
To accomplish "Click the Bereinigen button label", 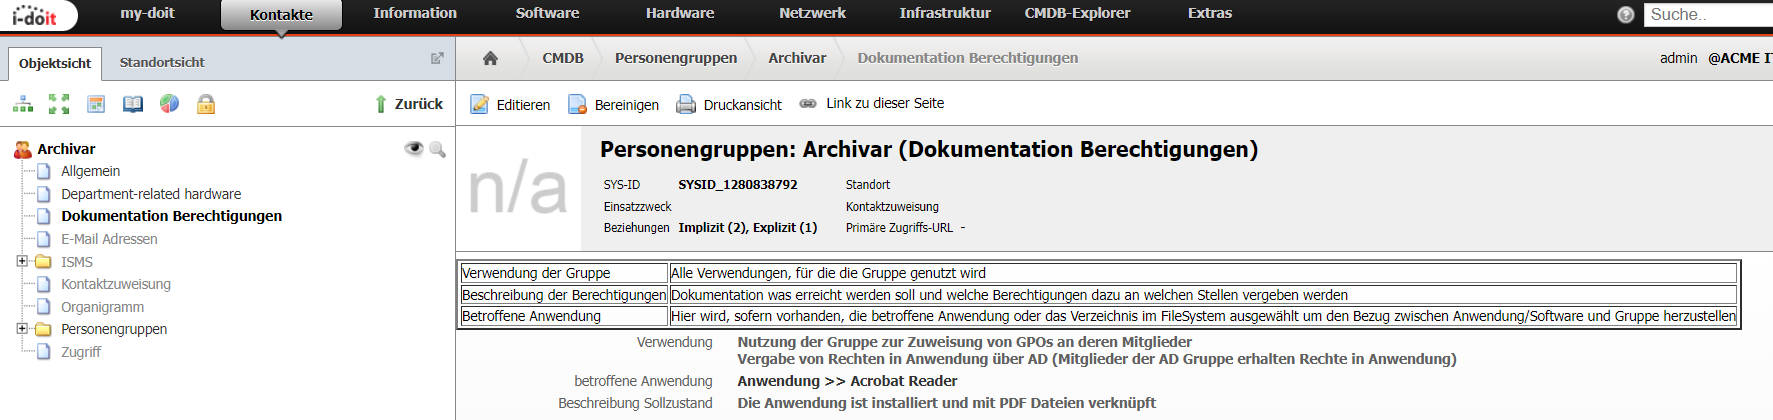I will (x=627, y=105).
